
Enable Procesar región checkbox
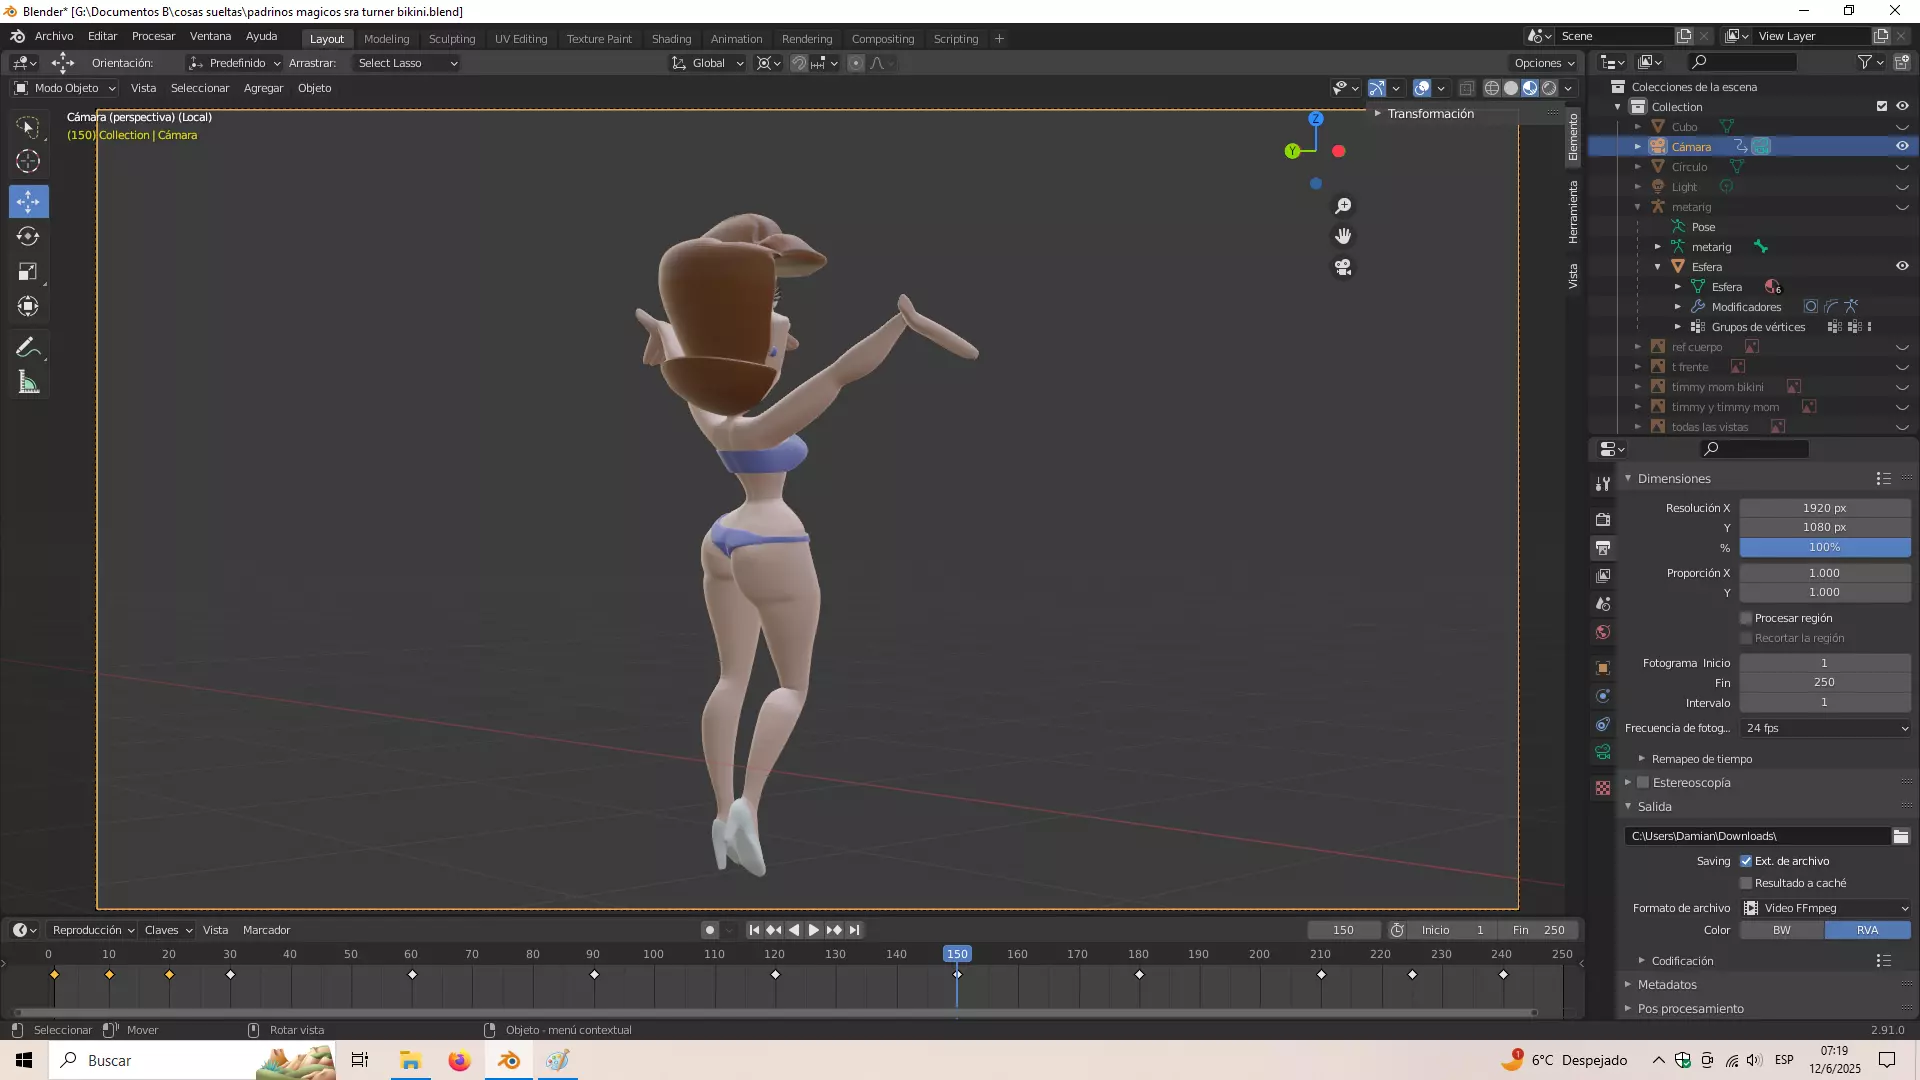click(1746, 618)
